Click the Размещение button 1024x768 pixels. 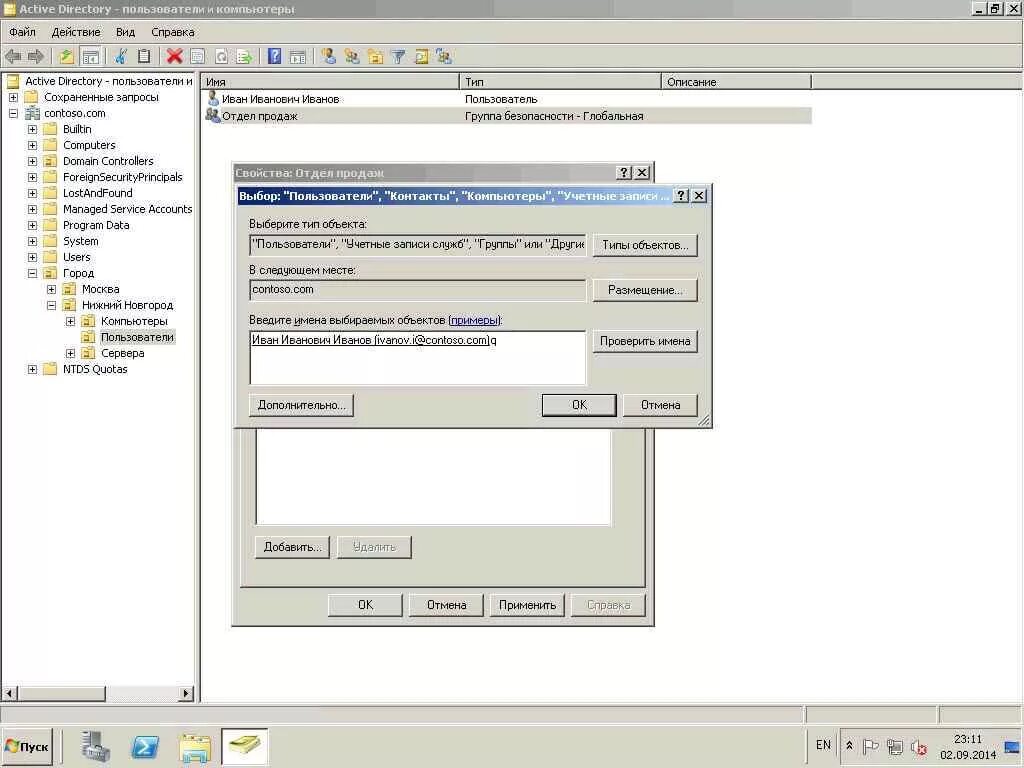click(x=645, y=290)
